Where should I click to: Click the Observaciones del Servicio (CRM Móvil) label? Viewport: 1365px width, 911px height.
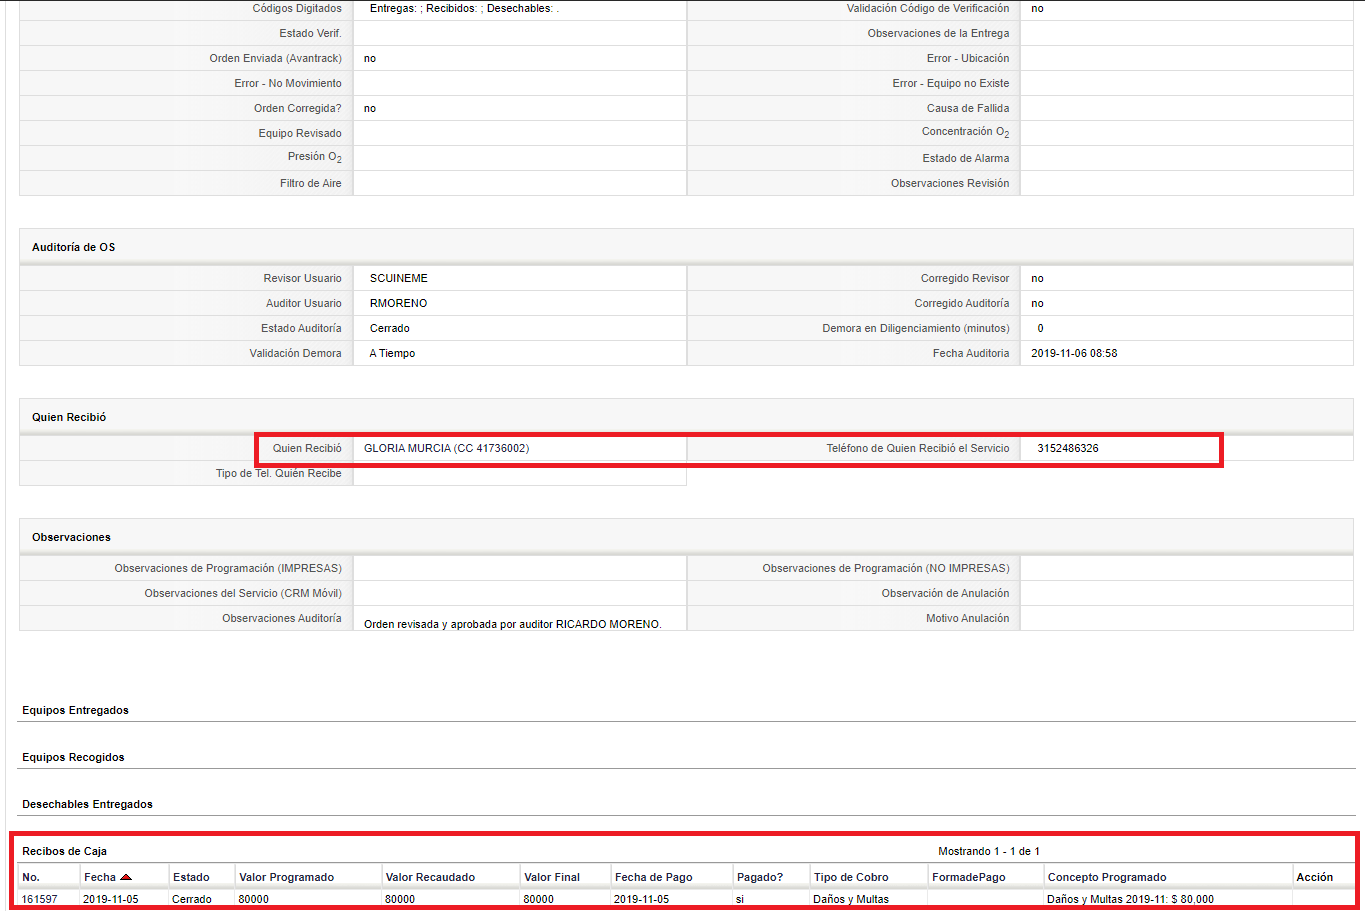[243, 593]
